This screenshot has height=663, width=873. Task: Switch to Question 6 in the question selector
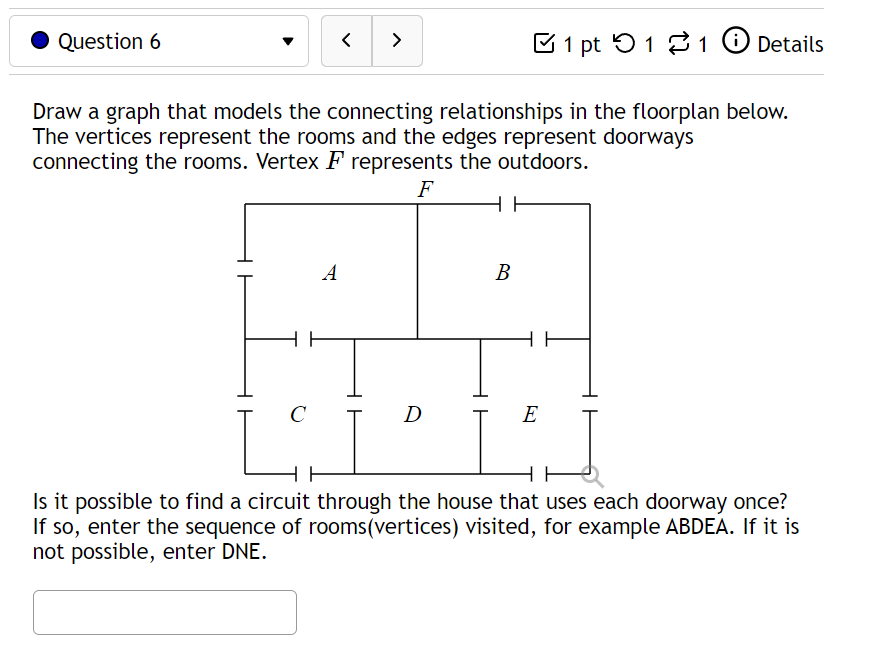point(160,41)
